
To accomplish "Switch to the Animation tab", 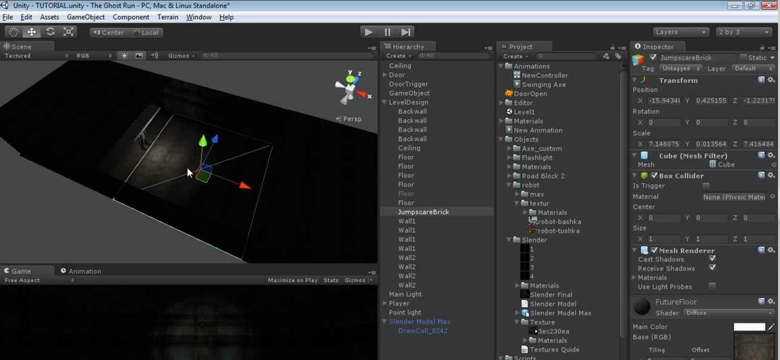I will point(81,271).
